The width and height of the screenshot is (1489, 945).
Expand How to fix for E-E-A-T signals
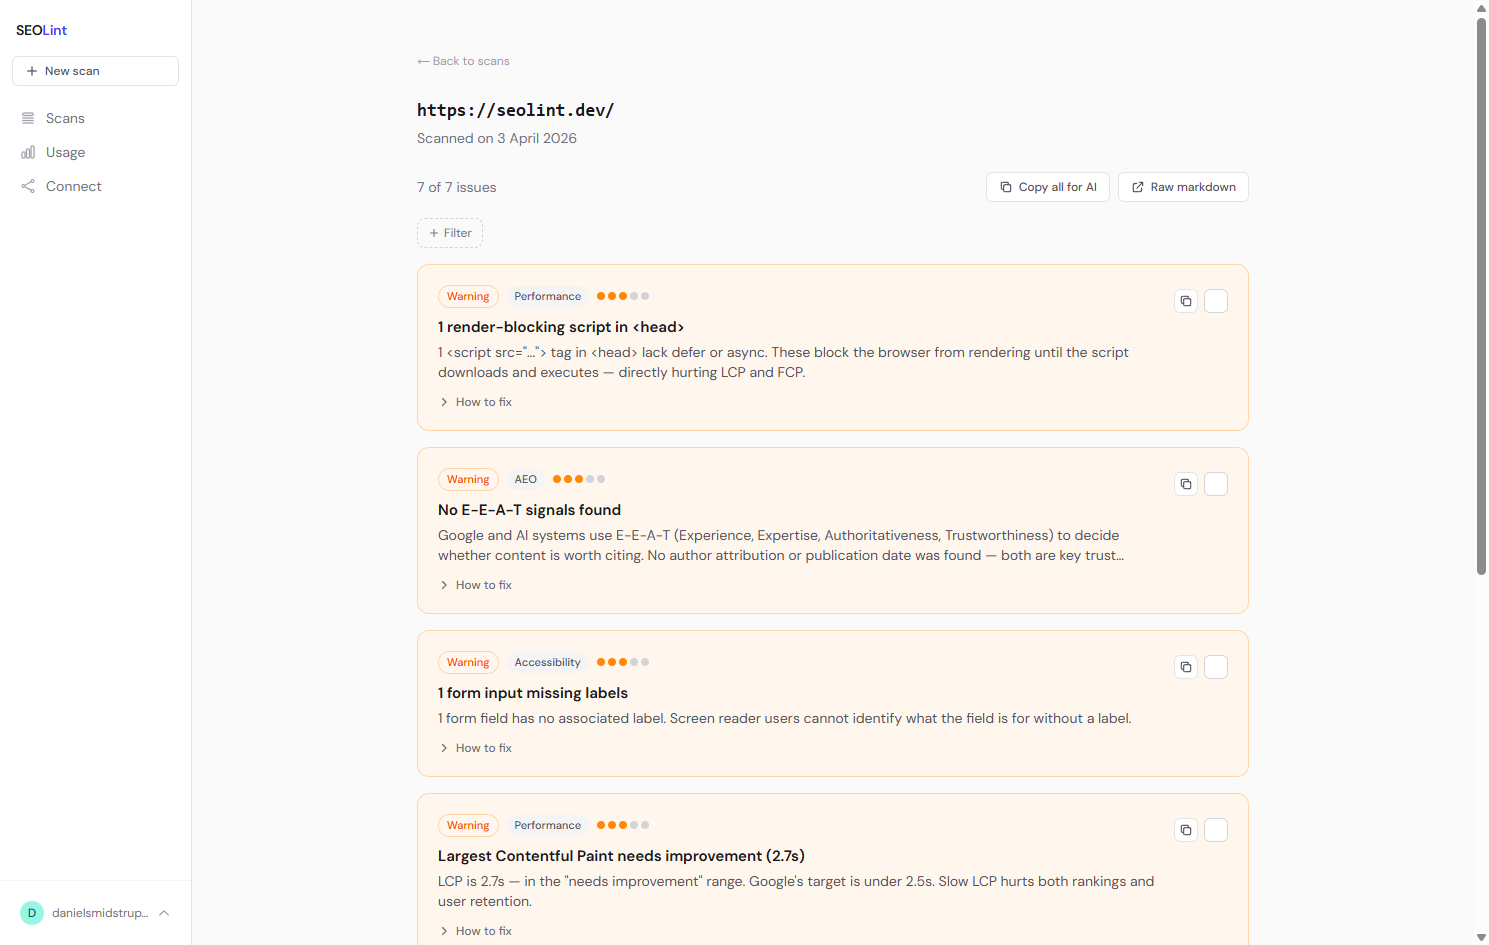coord(476,585)
